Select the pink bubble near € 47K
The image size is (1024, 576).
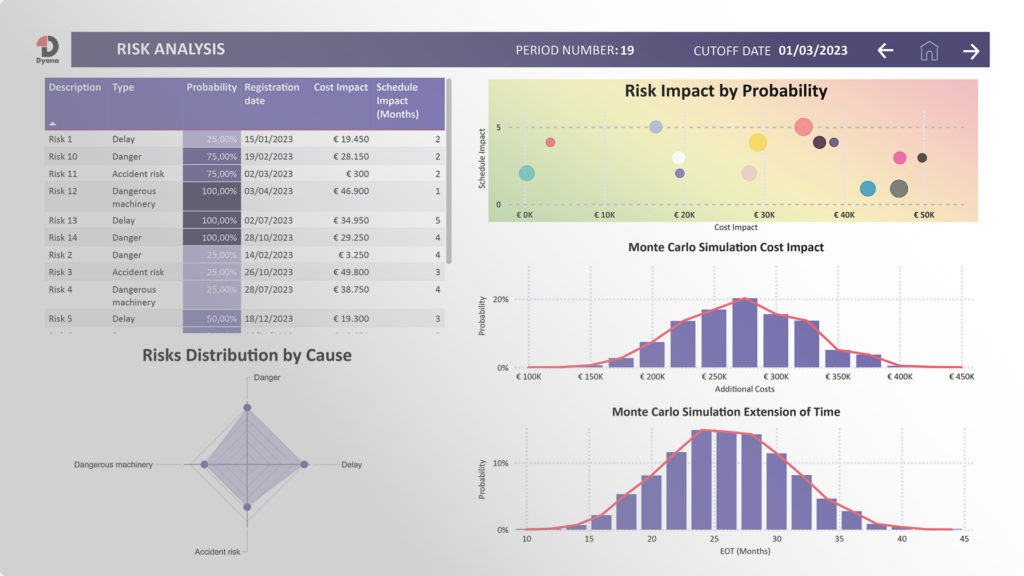pyautogui.click(x=899, y=157)
